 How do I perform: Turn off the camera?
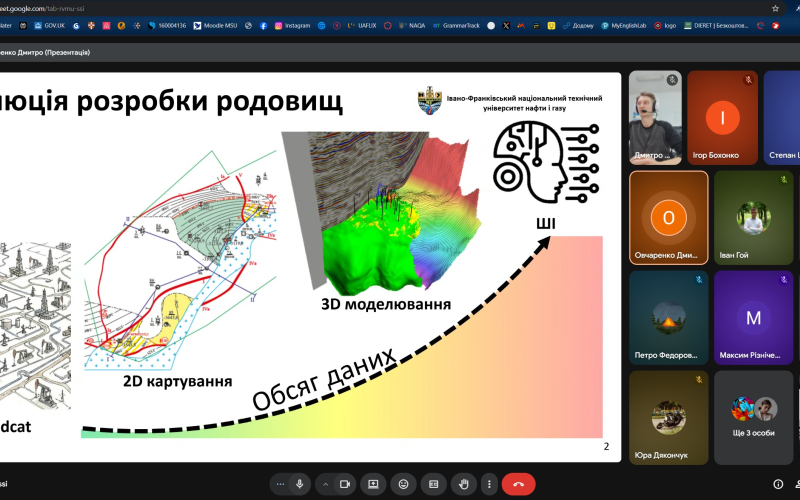(x=345, y=484)
